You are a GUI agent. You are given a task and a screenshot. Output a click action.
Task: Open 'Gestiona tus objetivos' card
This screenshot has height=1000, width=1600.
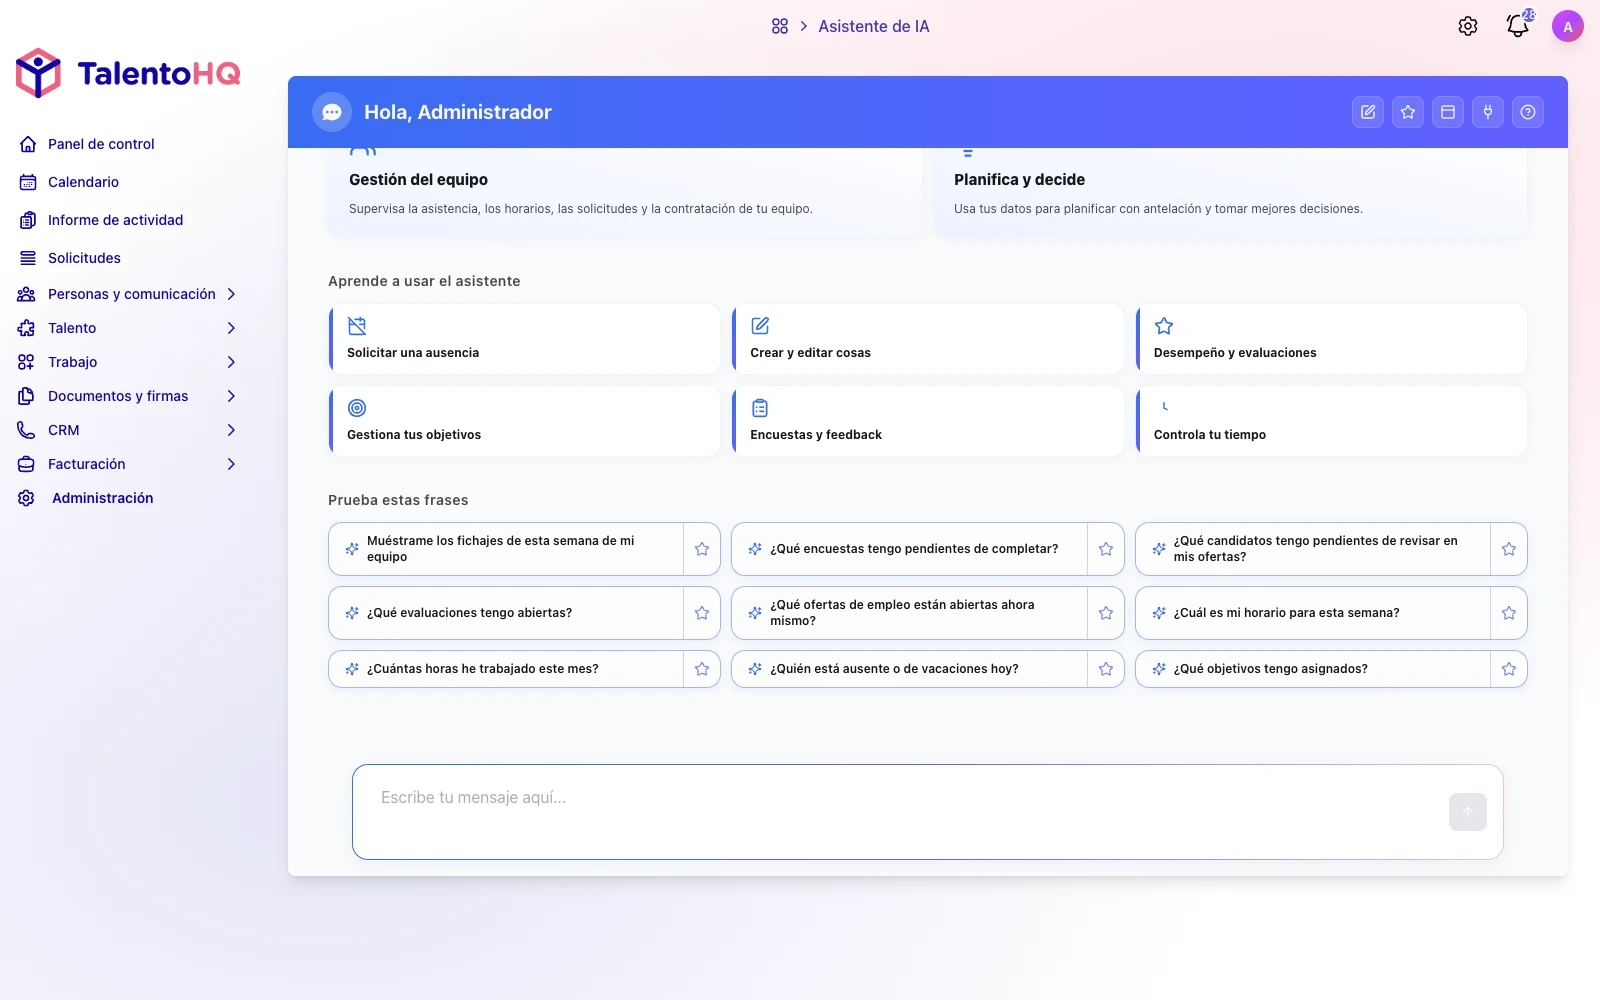click(x=524, y=421)
